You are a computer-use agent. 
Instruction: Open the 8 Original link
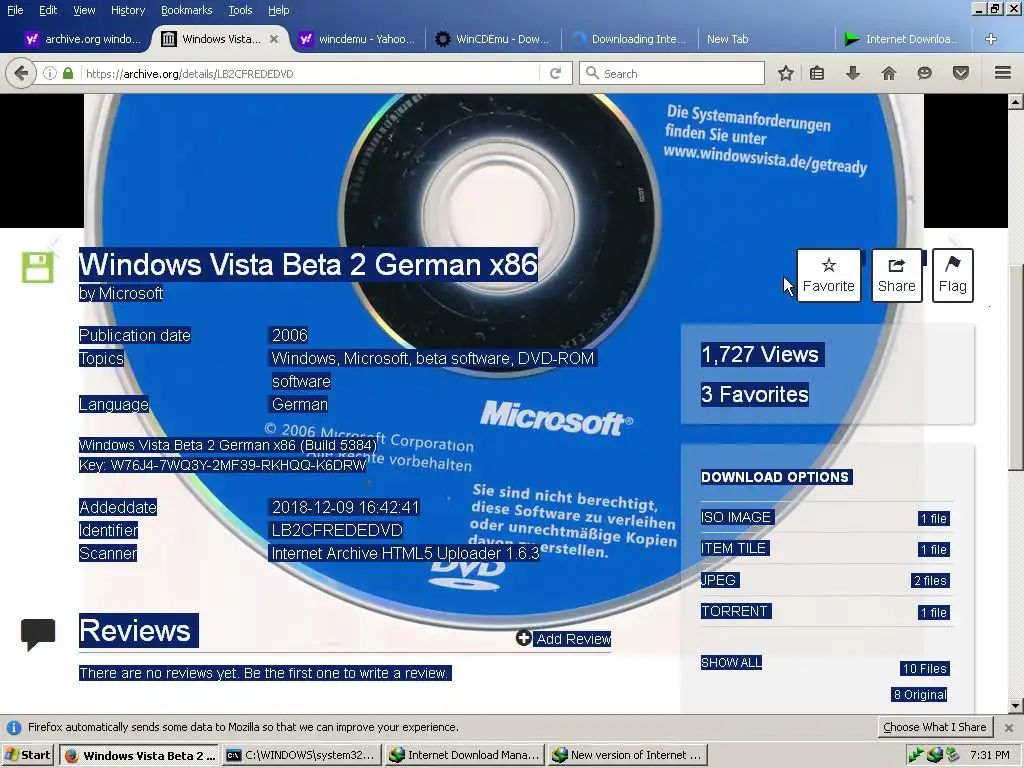pos(920,694)
